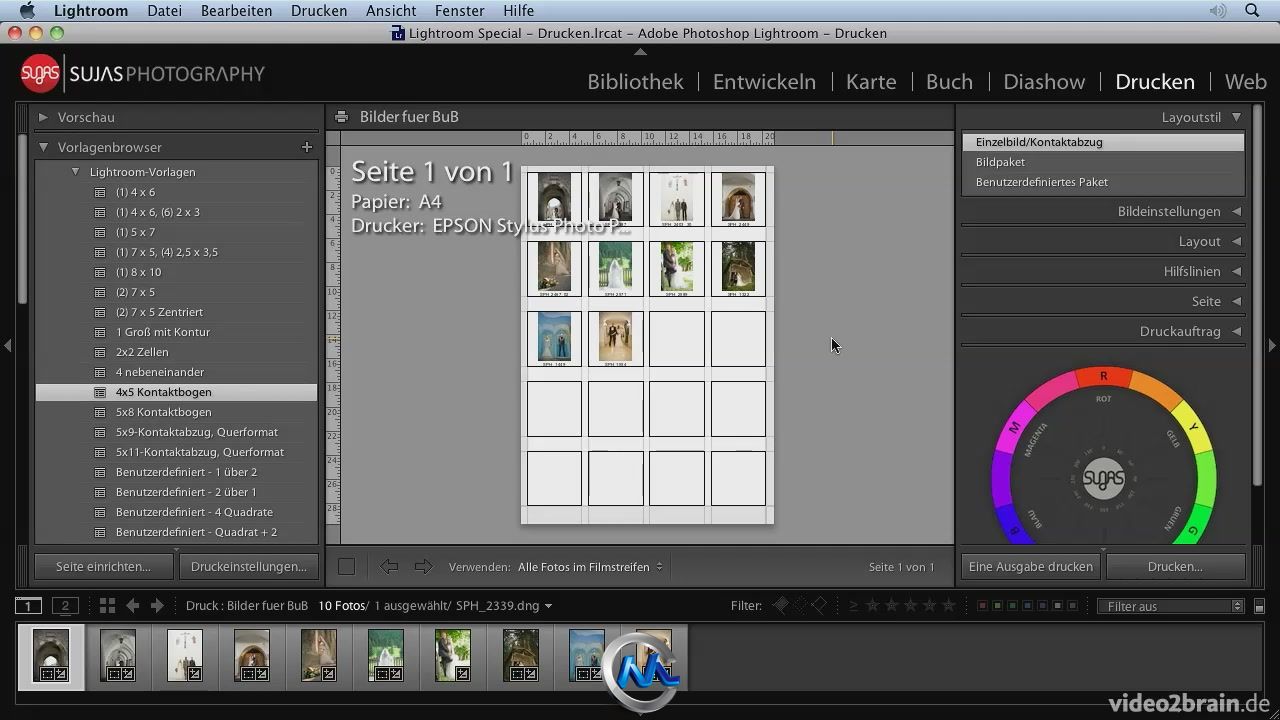Image resolution: width=1280 pixels, height=720 pixels.
Task: Select main window display button 1
Action: tap(29, 606)
